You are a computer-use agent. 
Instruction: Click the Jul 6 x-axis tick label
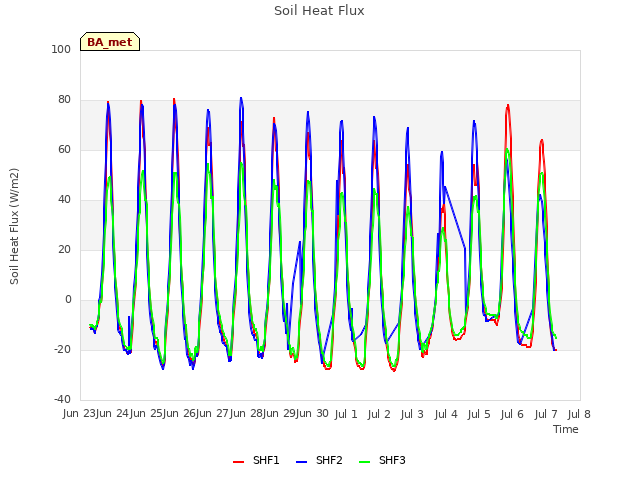click(512, 414)
